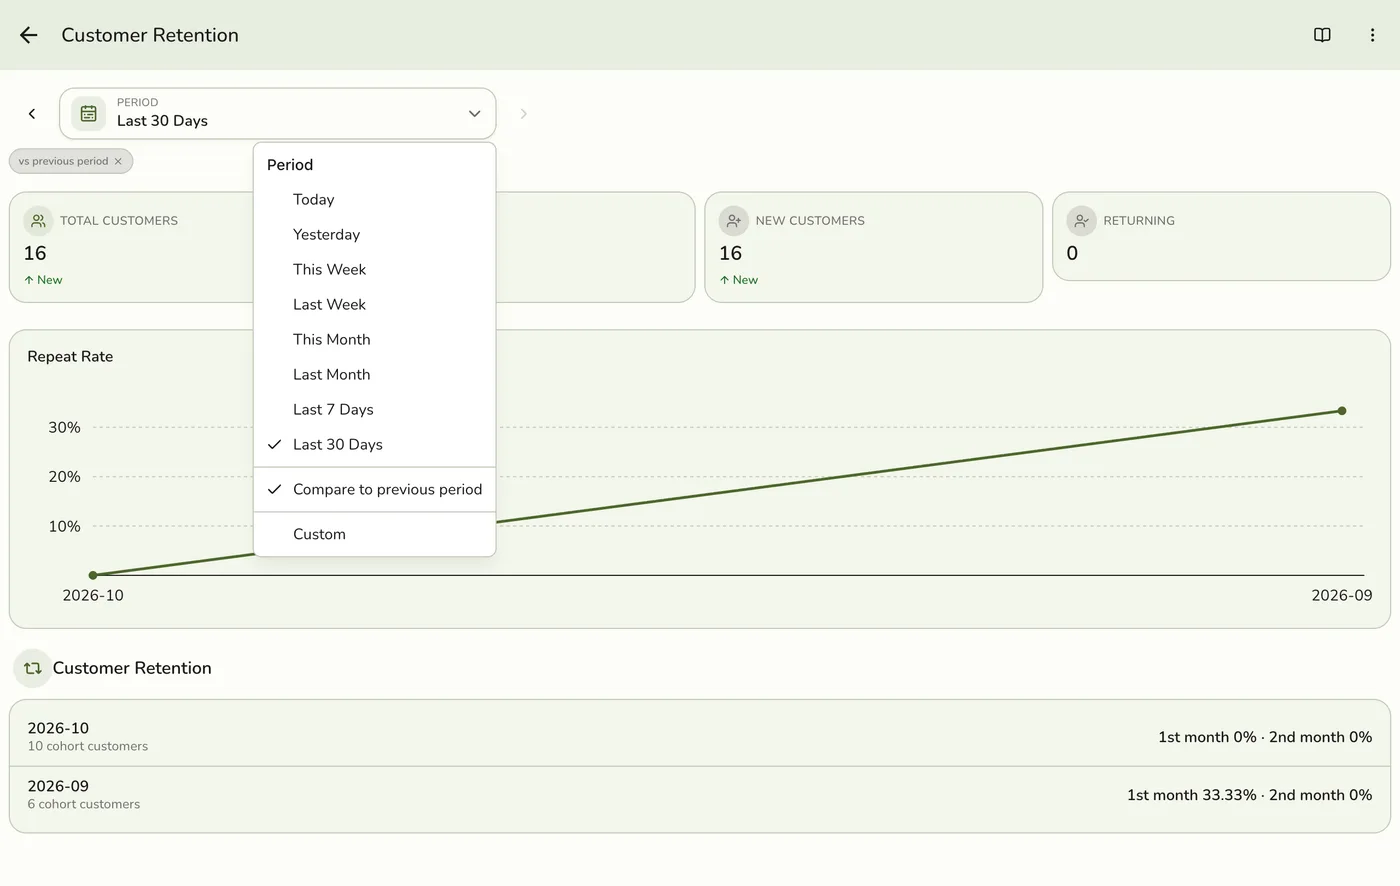Screen dimensions: 1400x886
Task: Click the Returning customer icon
Action: (1082, 221)
